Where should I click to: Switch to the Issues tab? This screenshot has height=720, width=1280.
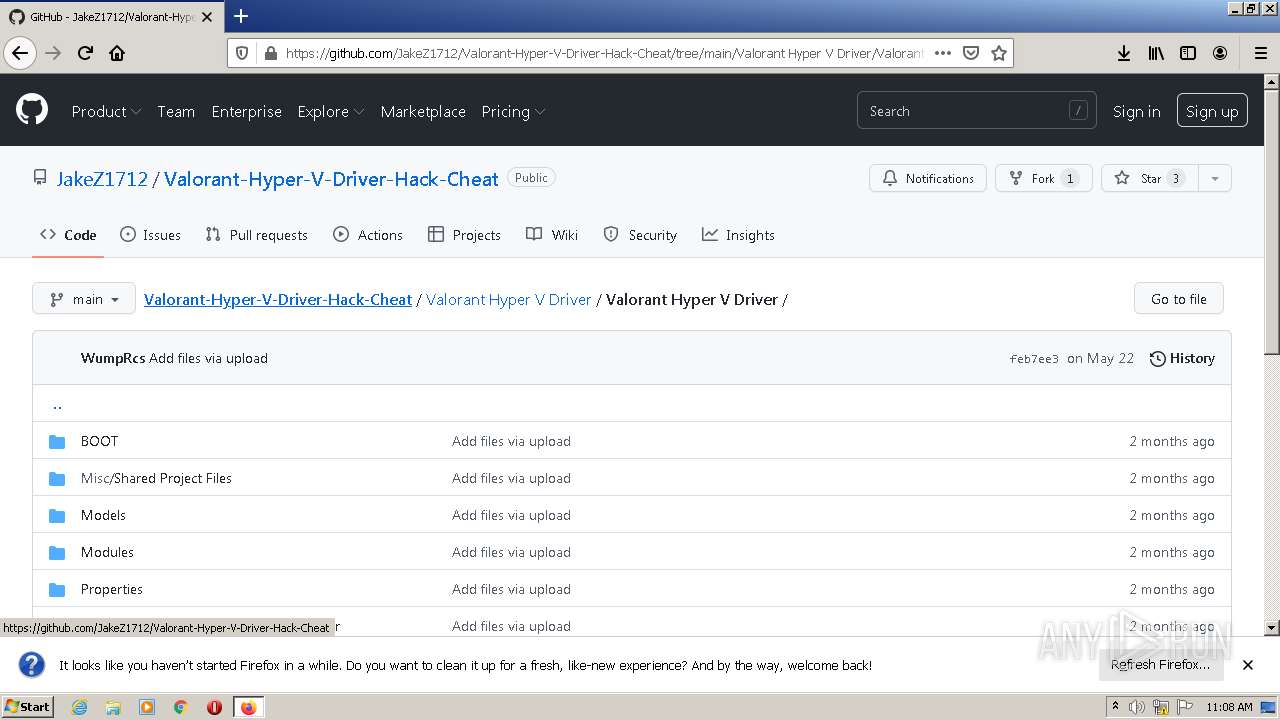click(150, 235)
